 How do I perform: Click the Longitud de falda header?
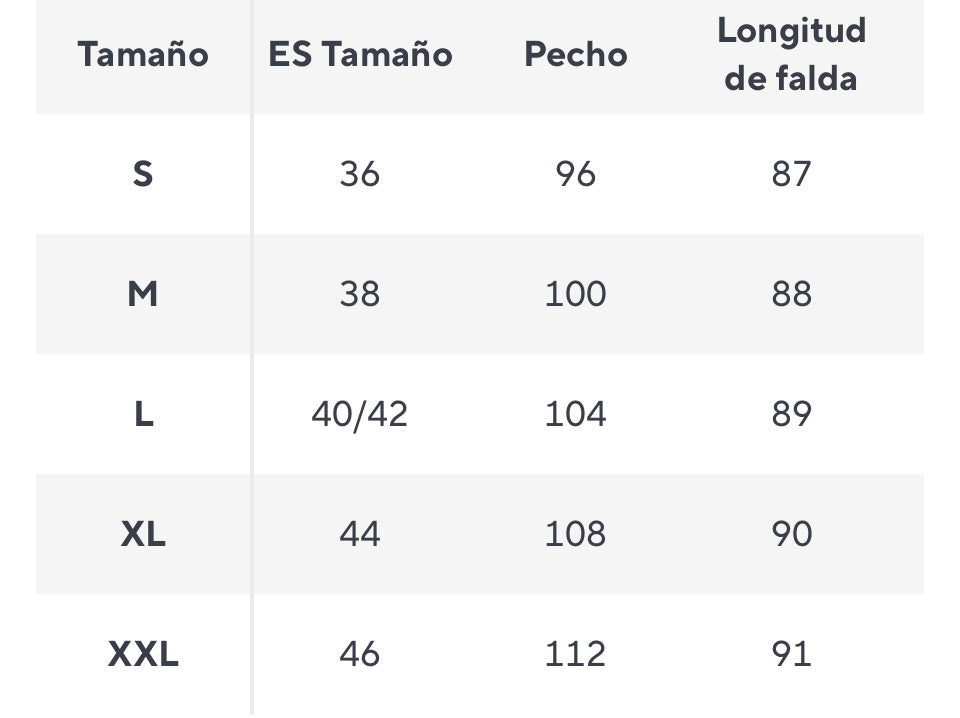(791, 54)
